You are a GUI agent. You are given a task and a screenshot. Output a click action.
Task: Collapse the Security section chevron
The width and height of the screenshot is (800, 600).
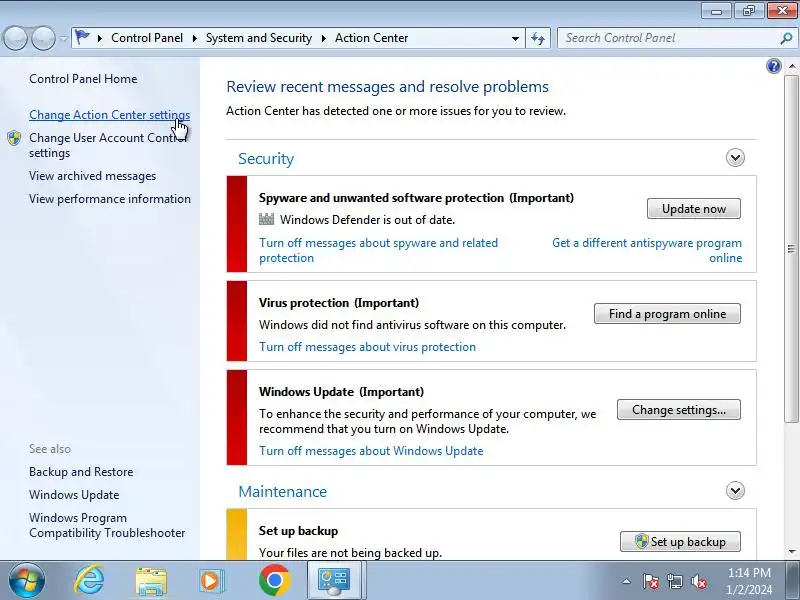pos(735,158)
